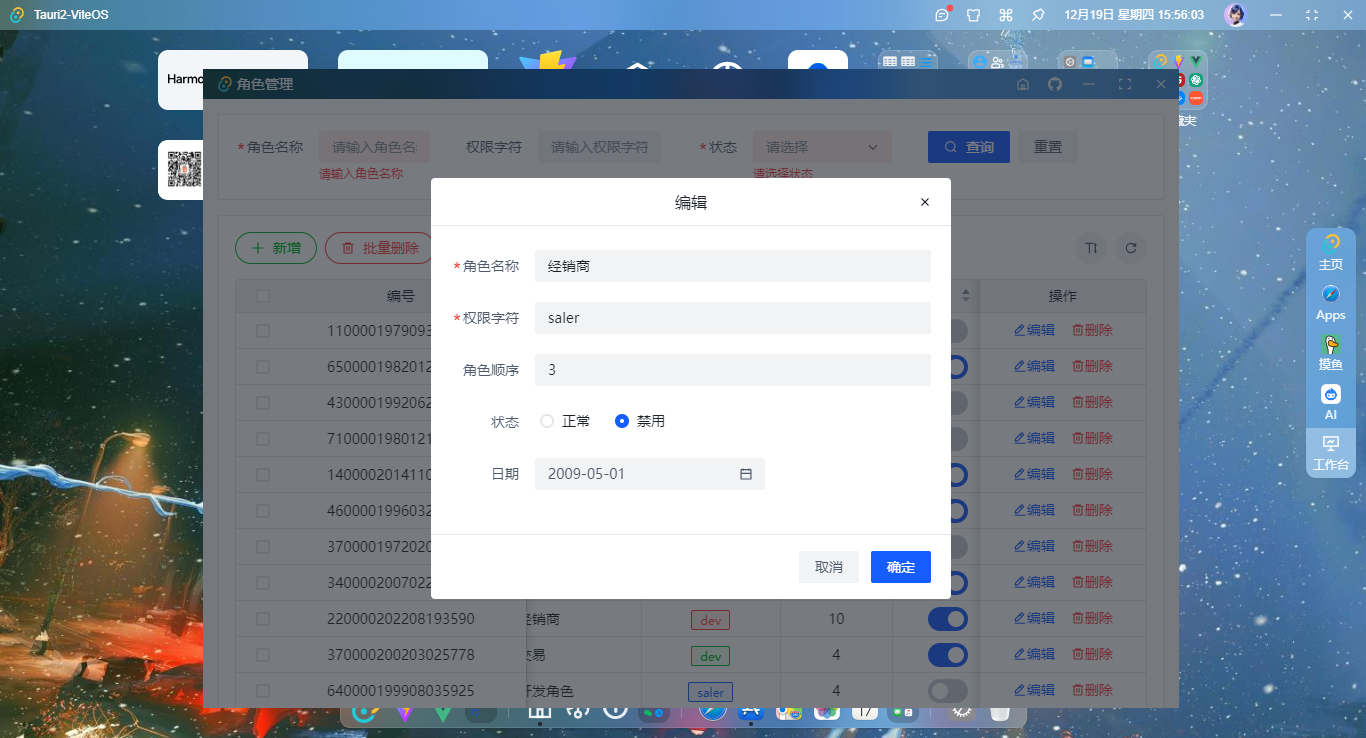Viewport: 1366px width, 738px height.
Task: Open 摸鱼 from the right sidebar
Action: 1330,352
